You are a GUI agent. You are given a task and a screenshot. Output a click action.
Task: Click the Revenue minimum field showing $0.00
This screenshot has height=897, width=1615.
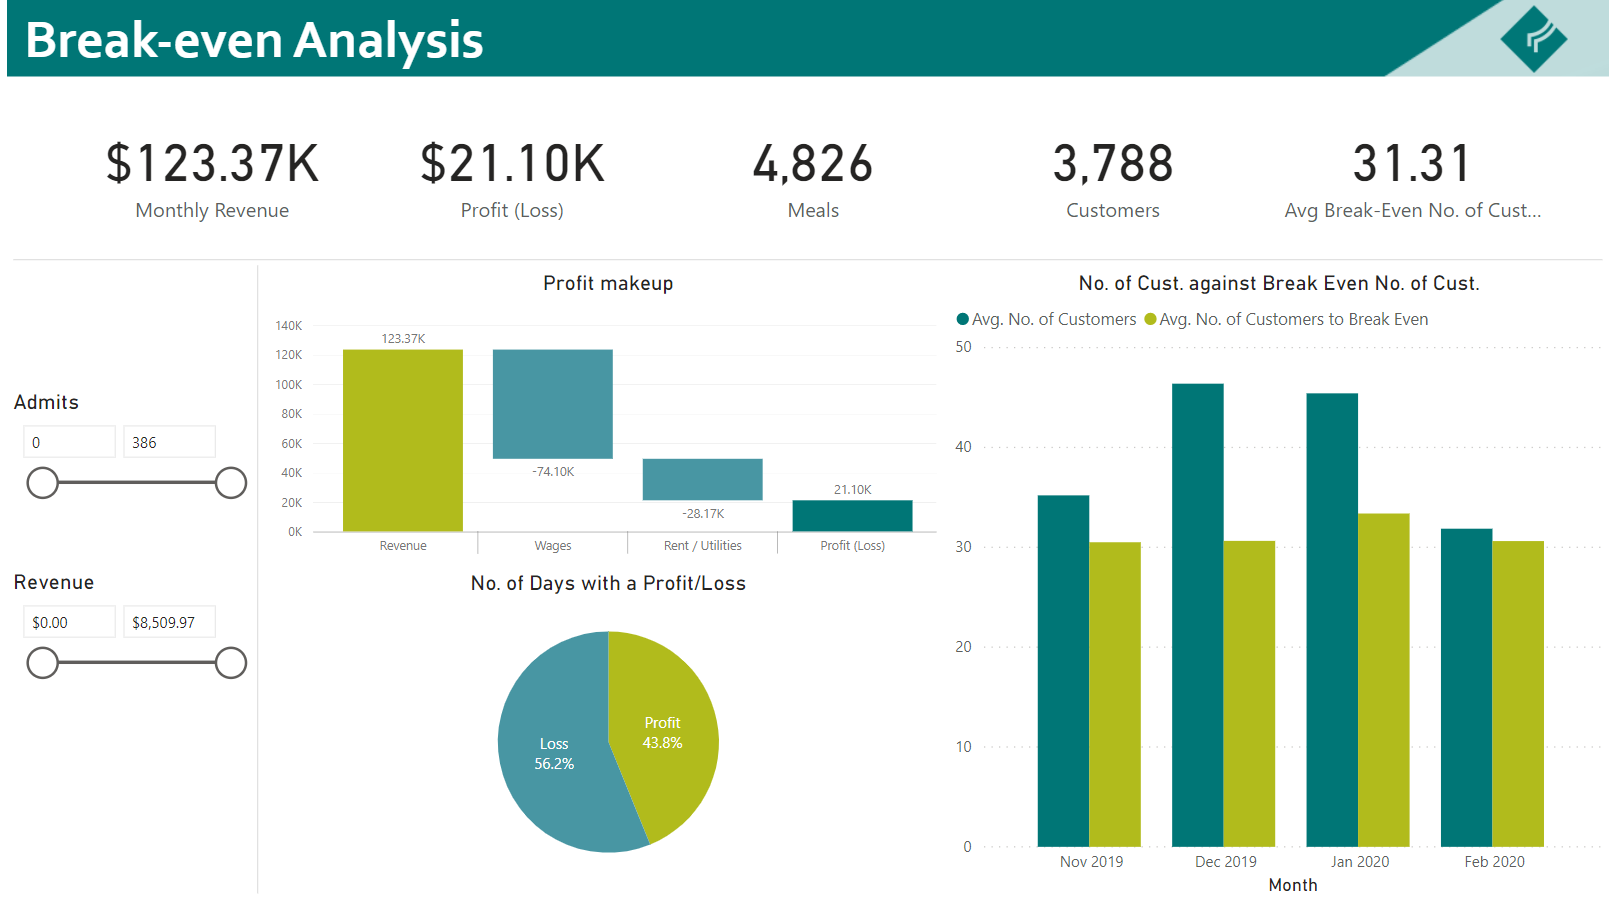69,622
